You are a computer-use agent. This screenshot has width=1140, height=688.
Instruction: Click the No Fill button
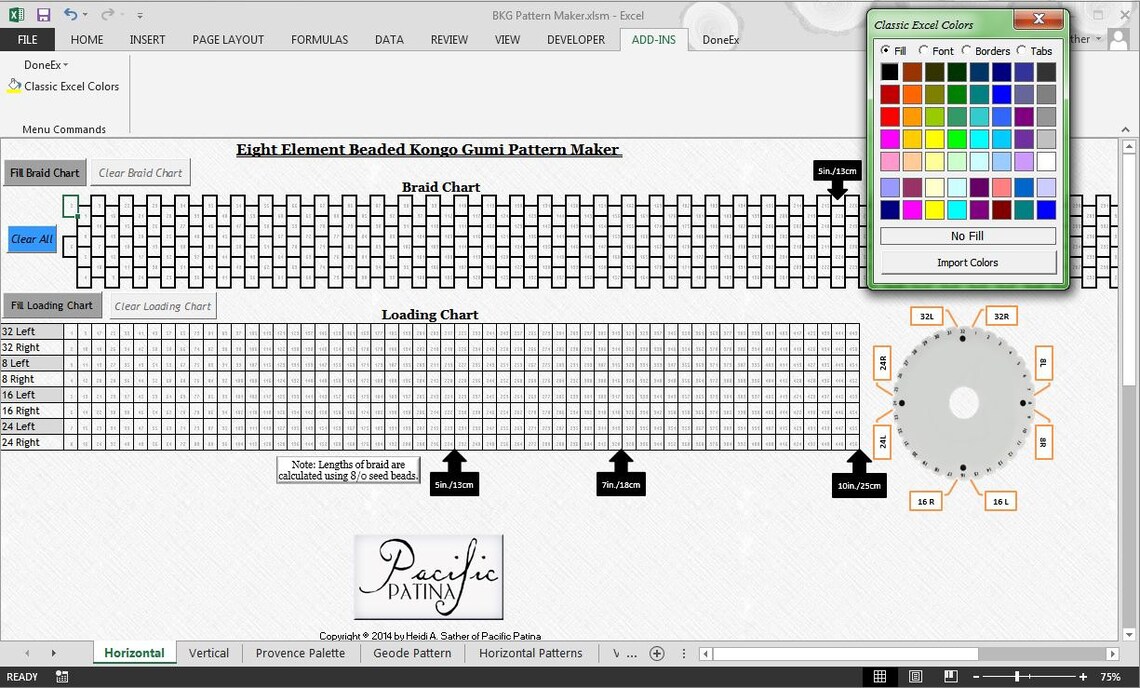click(x=966, y=235)
